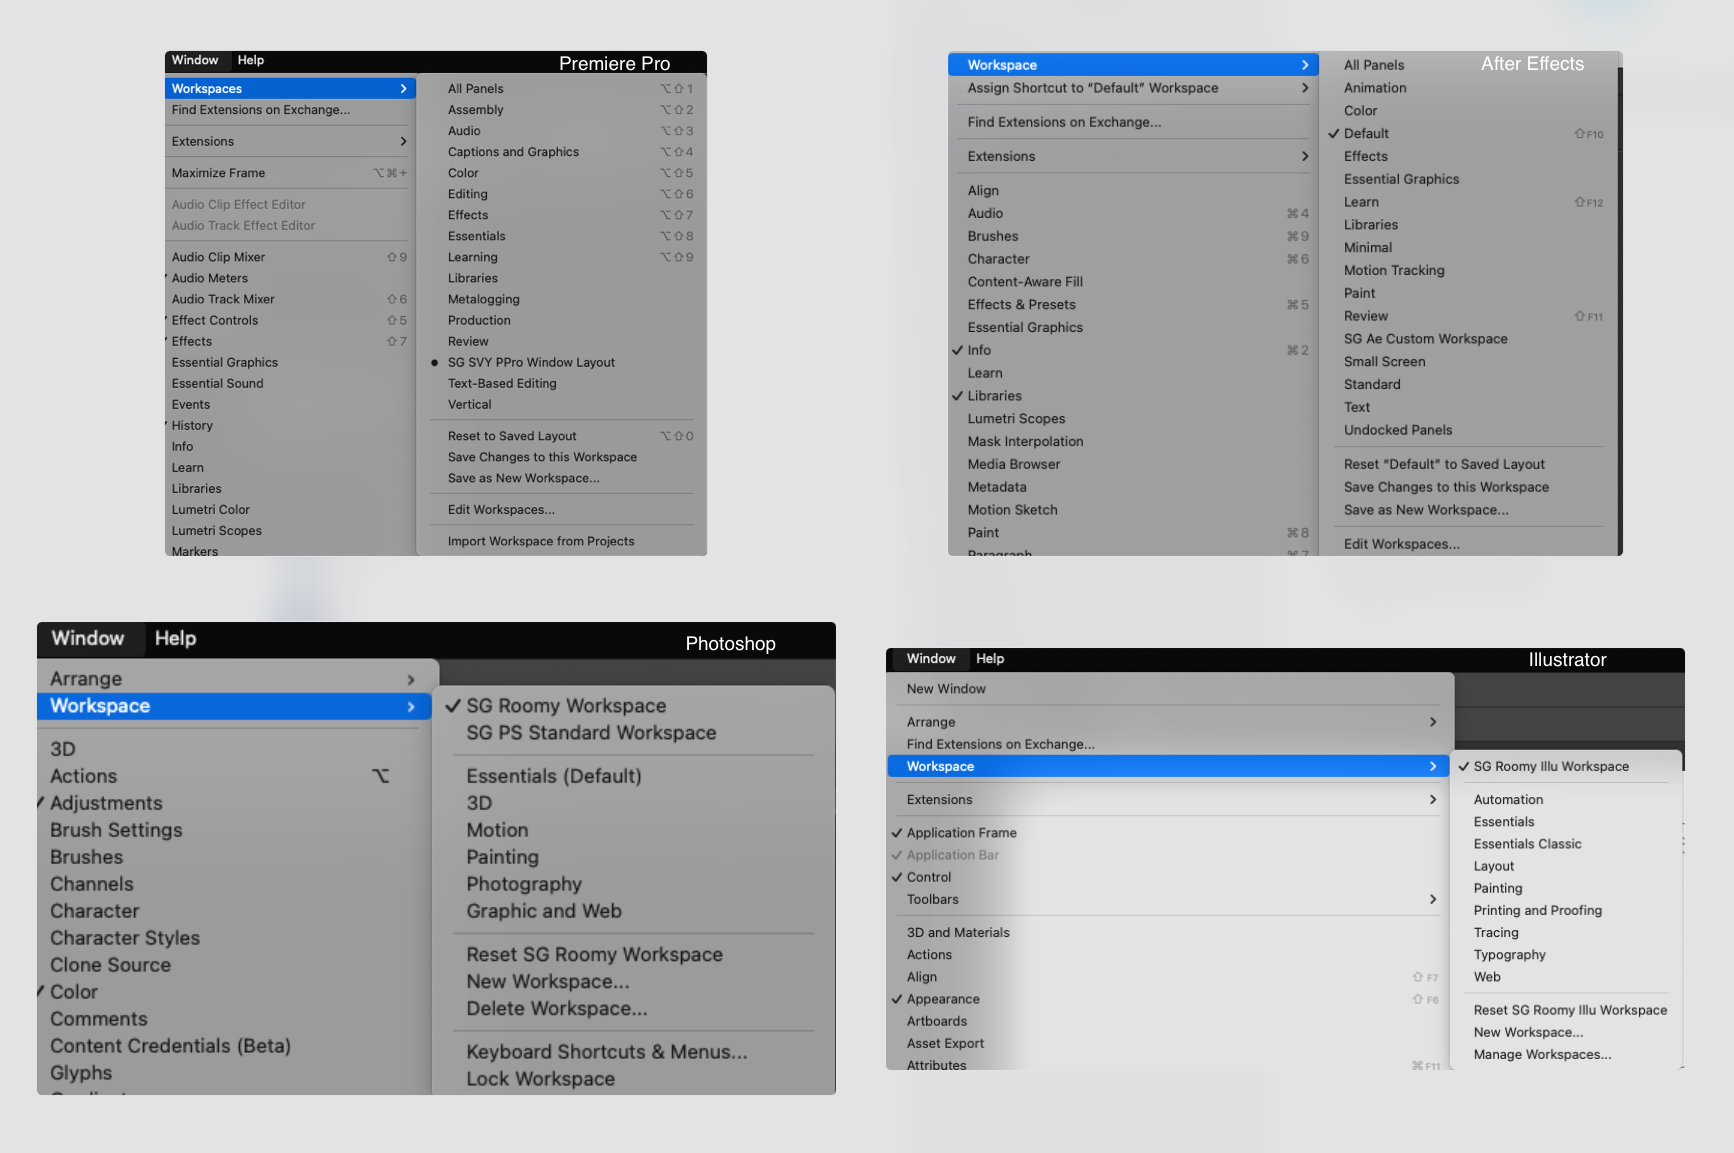Select the Typography workspace in Illustrator
The height and width of the screenshot is (1153, 1734).
tap(1509, 954)
